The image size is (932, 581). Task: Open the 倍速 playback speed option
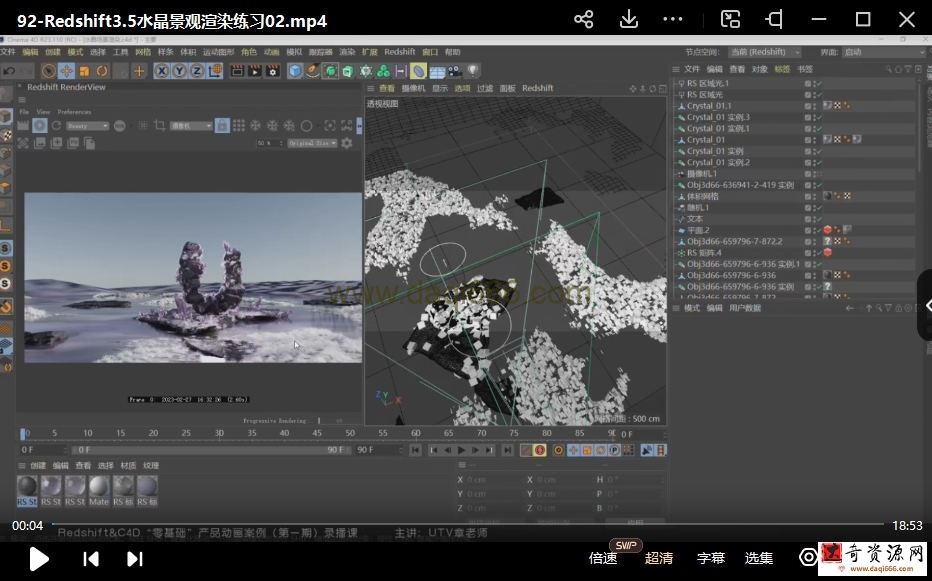tap(603, 558)
